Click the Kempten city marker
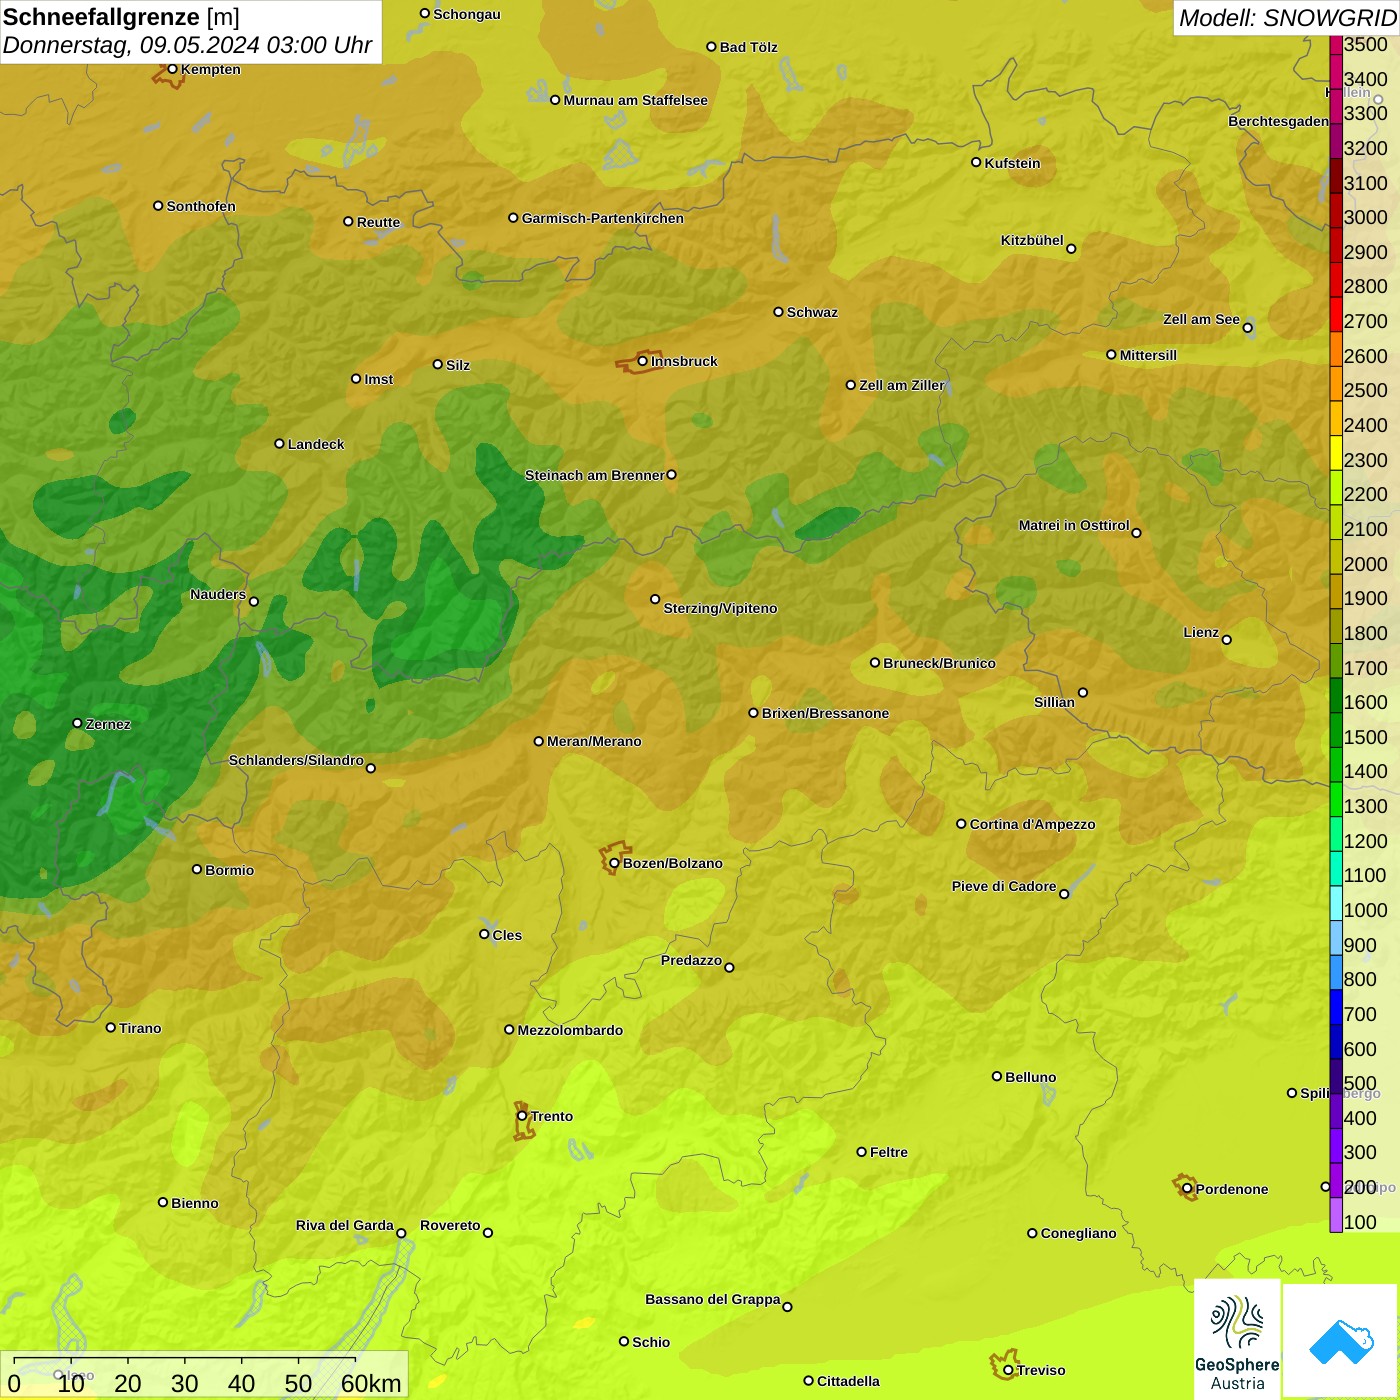This screenshot has width=1400, height=1400. pyautogui.click(x=173, y=69)
